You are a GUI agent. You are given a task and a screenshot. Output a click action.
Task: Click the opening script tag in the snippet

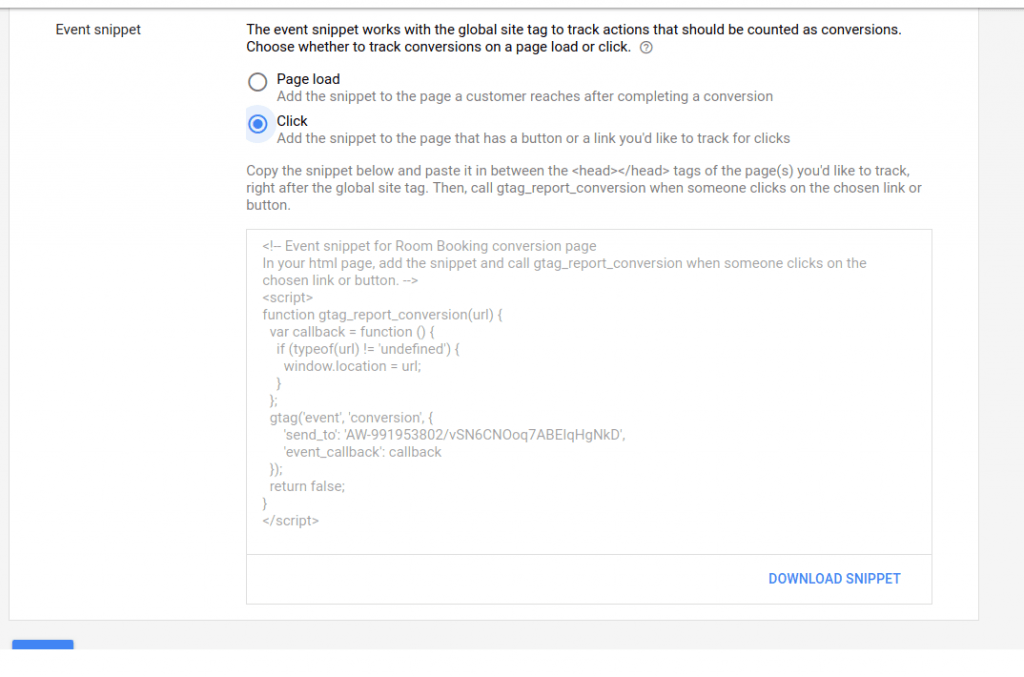(x=288, y=297)
